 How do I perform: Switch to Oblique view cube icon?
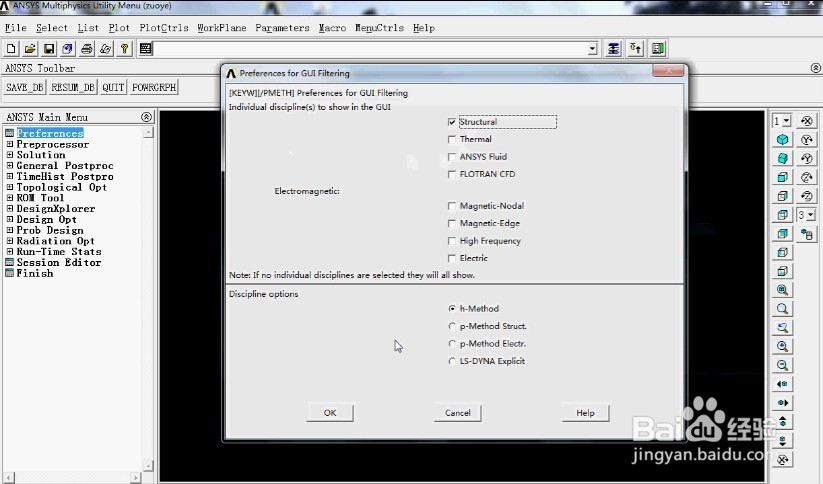[783, 158]
